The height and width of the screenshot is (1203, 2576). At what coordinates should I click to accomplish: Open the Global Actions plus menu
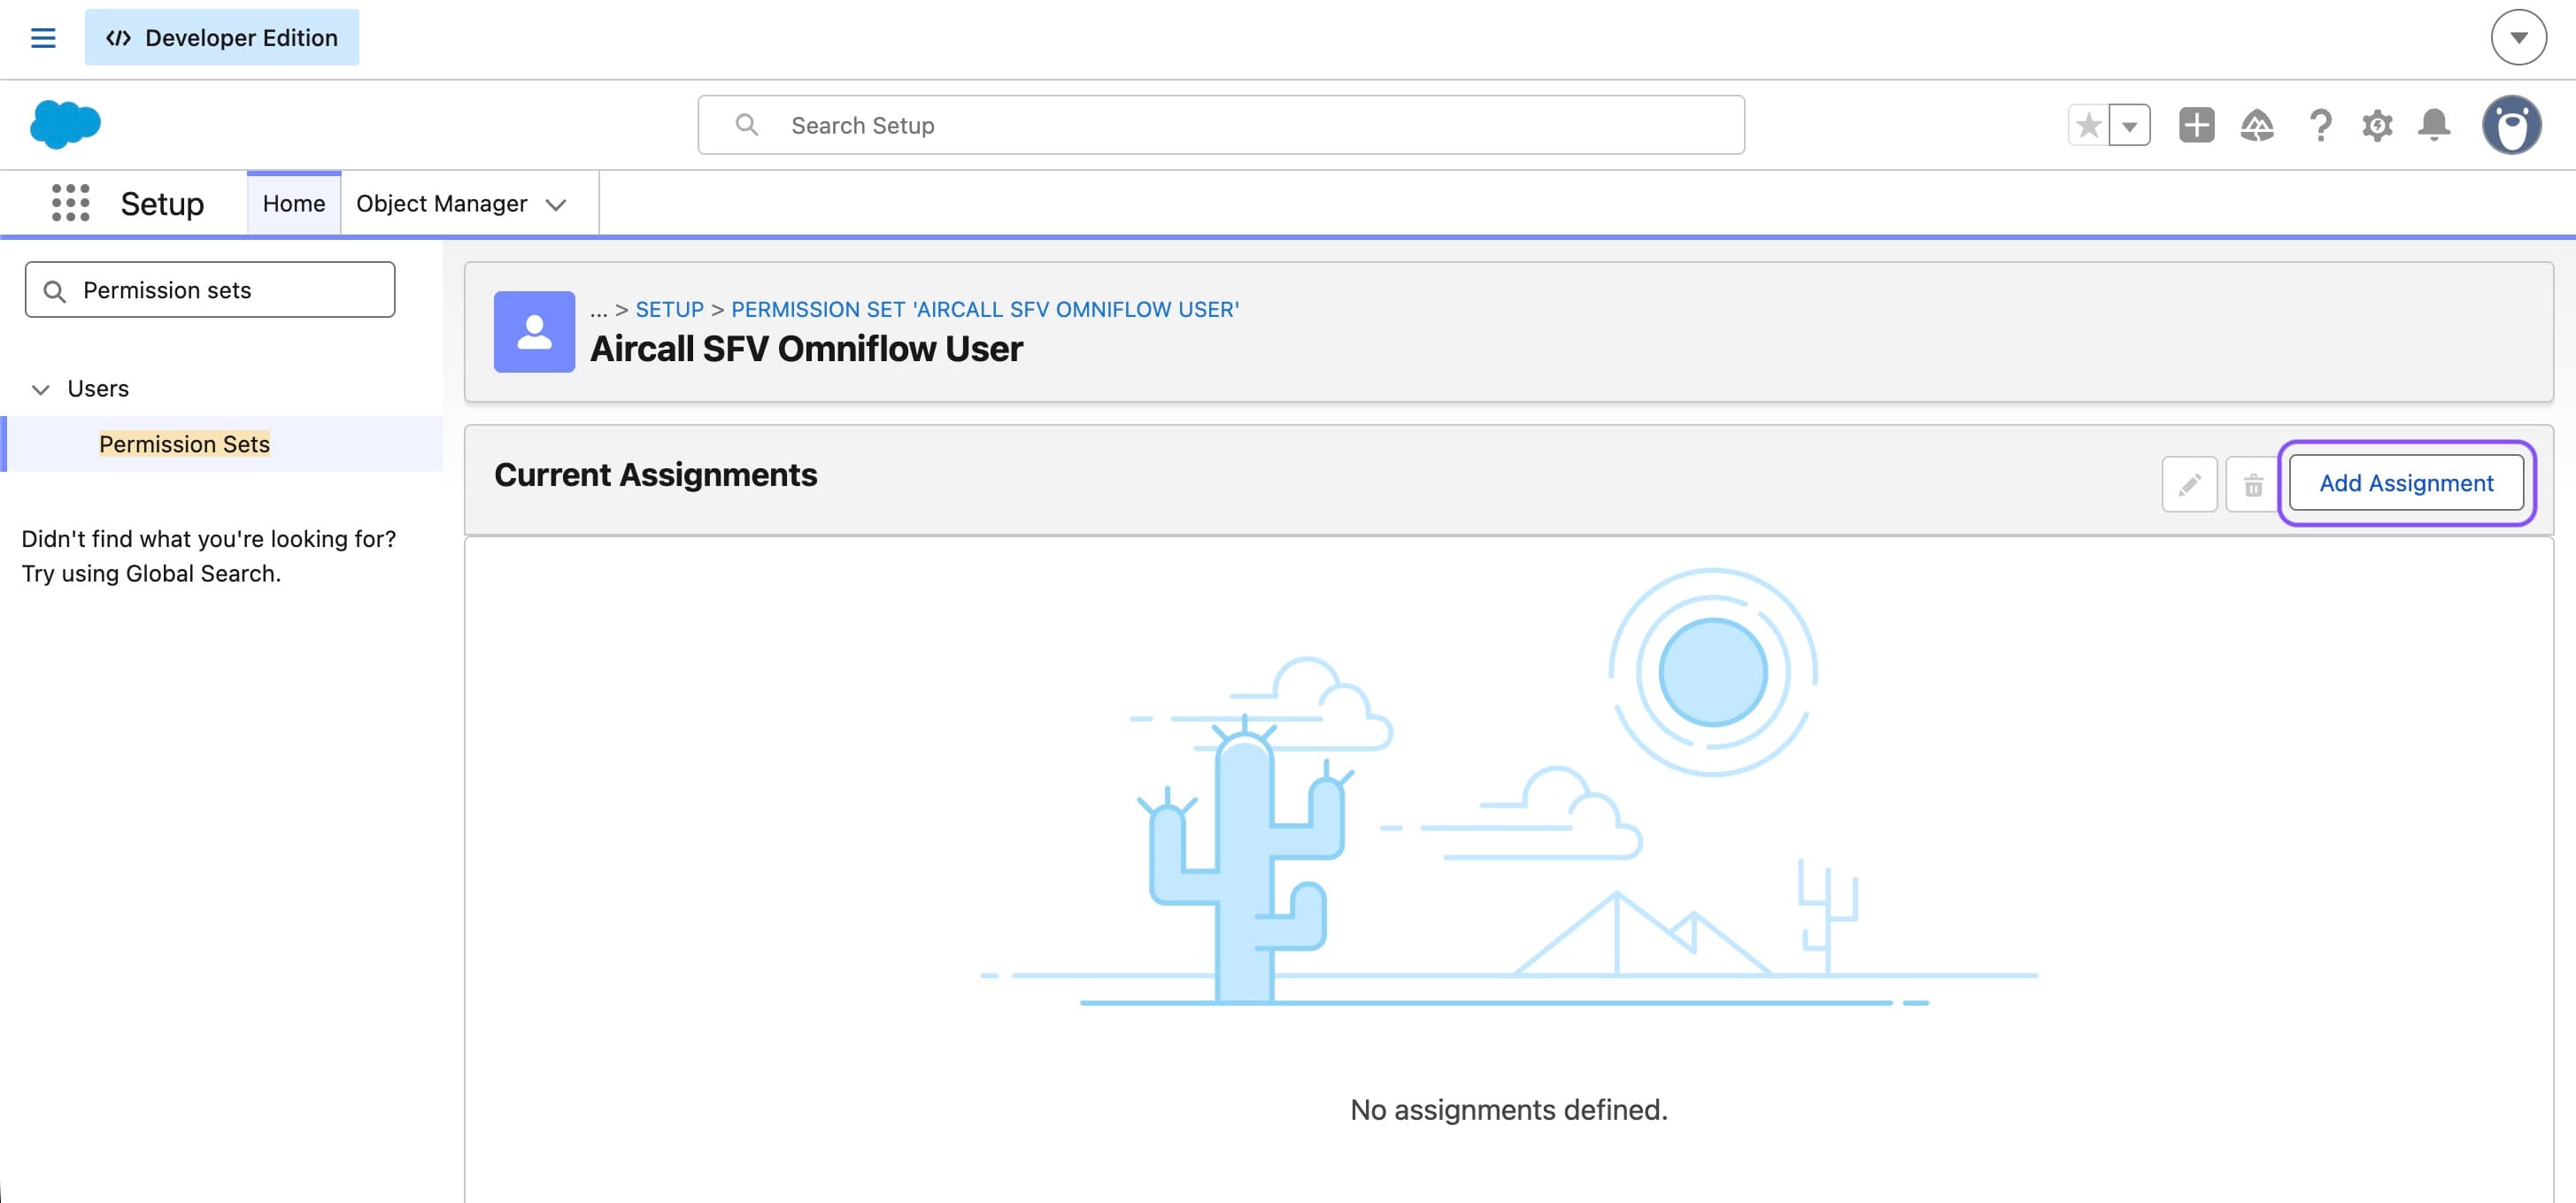click(x=2196, y=125)
